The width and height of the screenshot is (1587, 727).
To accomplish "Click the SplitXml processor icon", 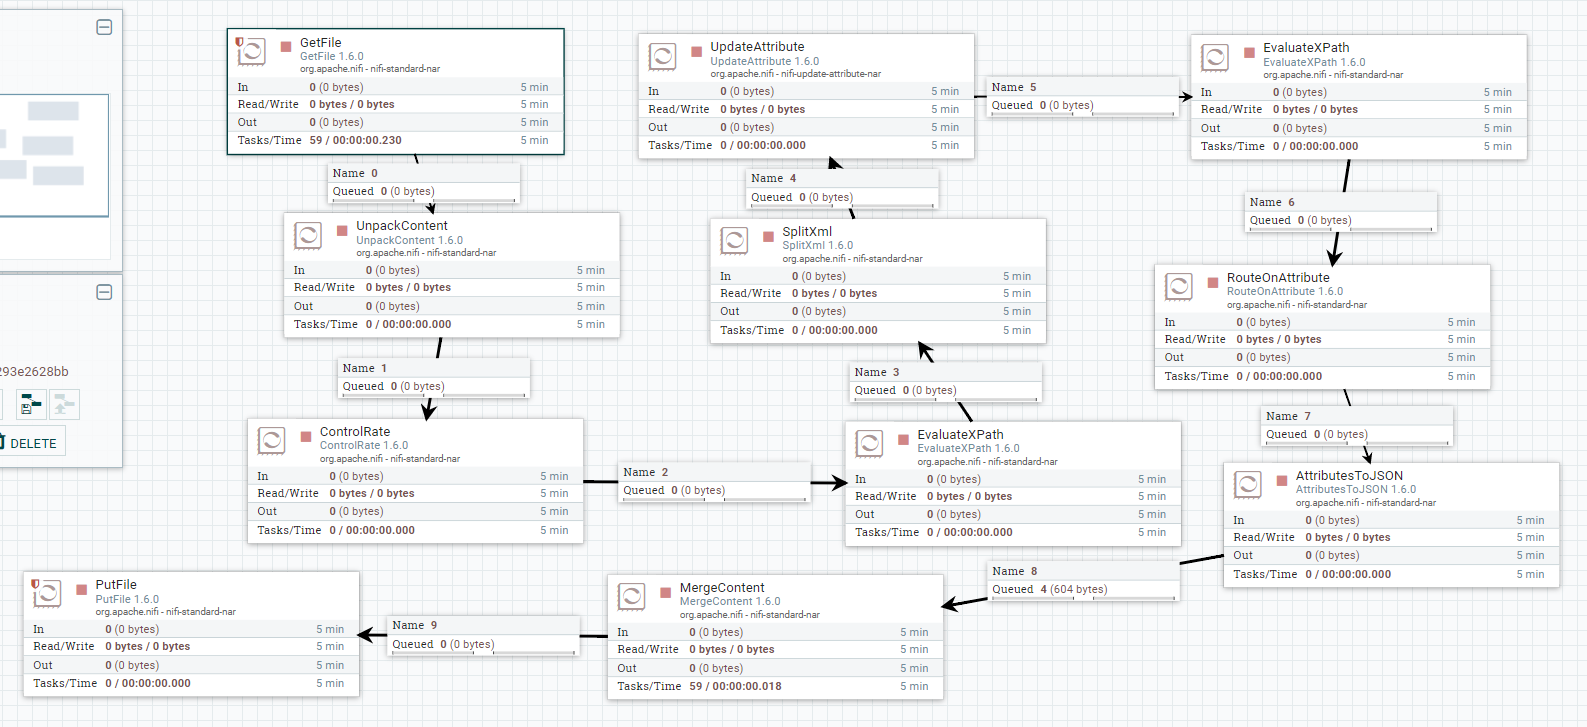I will click(x=734, y=241).
